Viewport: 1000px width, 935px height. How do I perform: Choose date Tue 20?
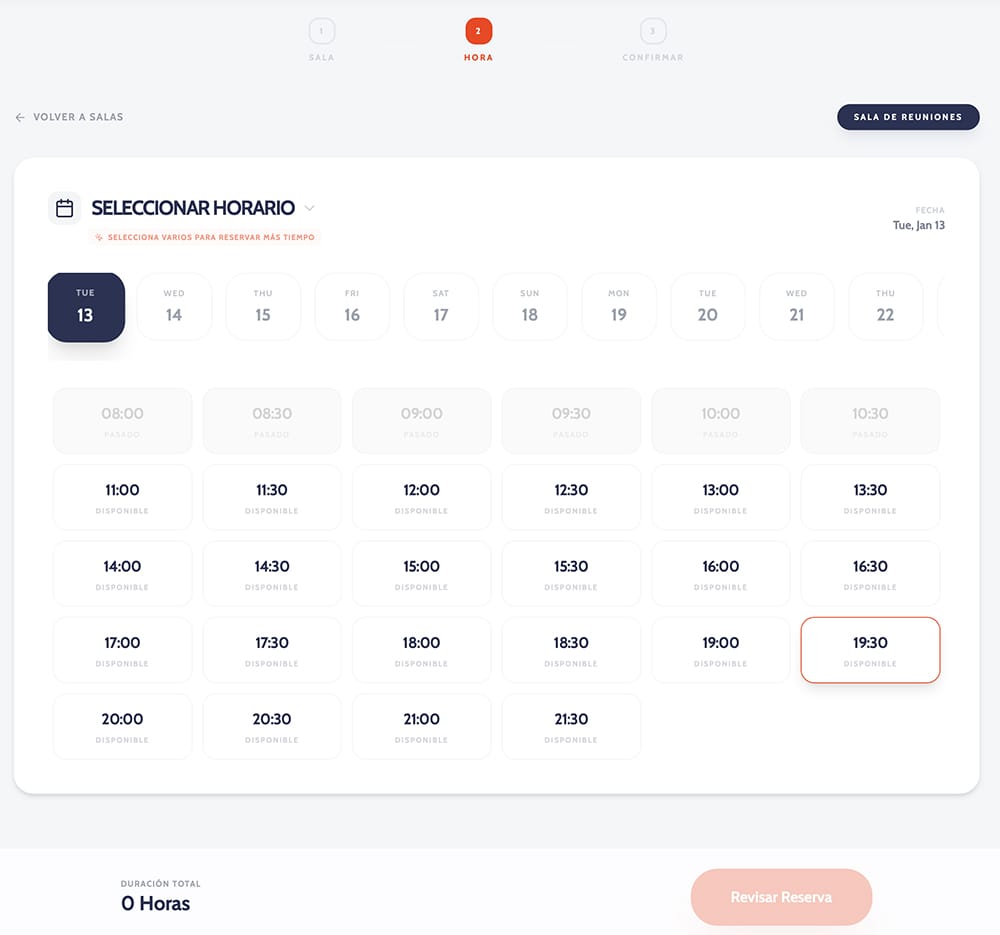point(707,307)
